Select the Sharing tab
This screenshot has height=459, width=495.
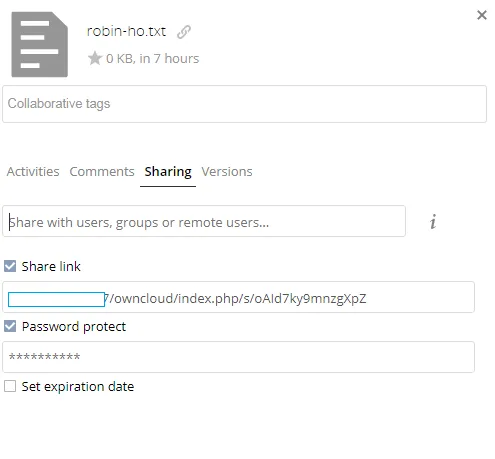(x=168, y=172)
